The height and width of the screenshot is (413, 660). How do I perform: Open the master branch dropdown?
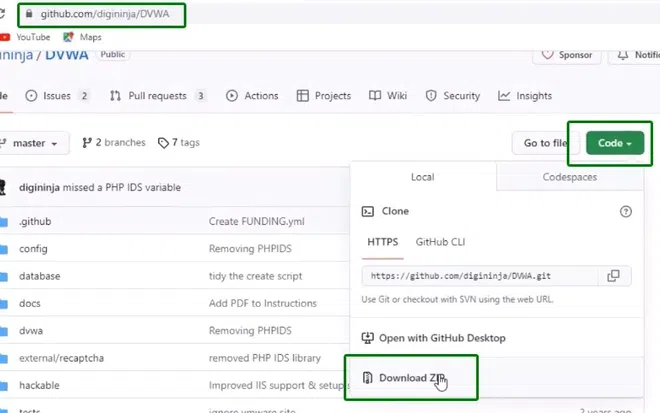click(x=34, y=143)
